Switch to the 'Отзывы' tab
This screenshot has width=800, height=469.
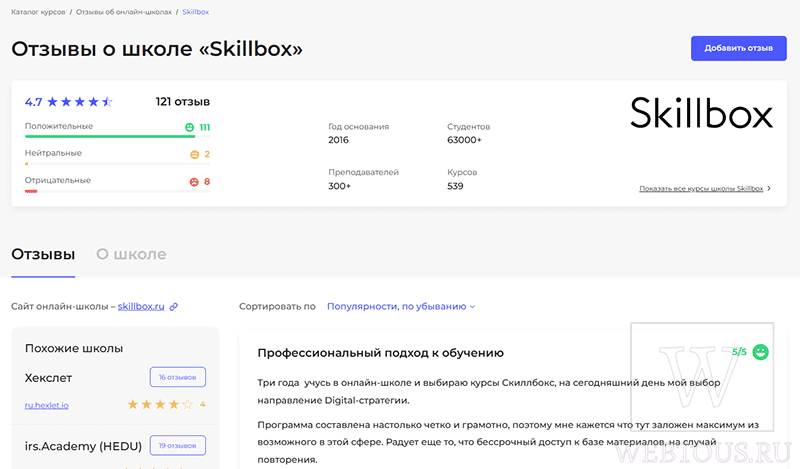43,254
